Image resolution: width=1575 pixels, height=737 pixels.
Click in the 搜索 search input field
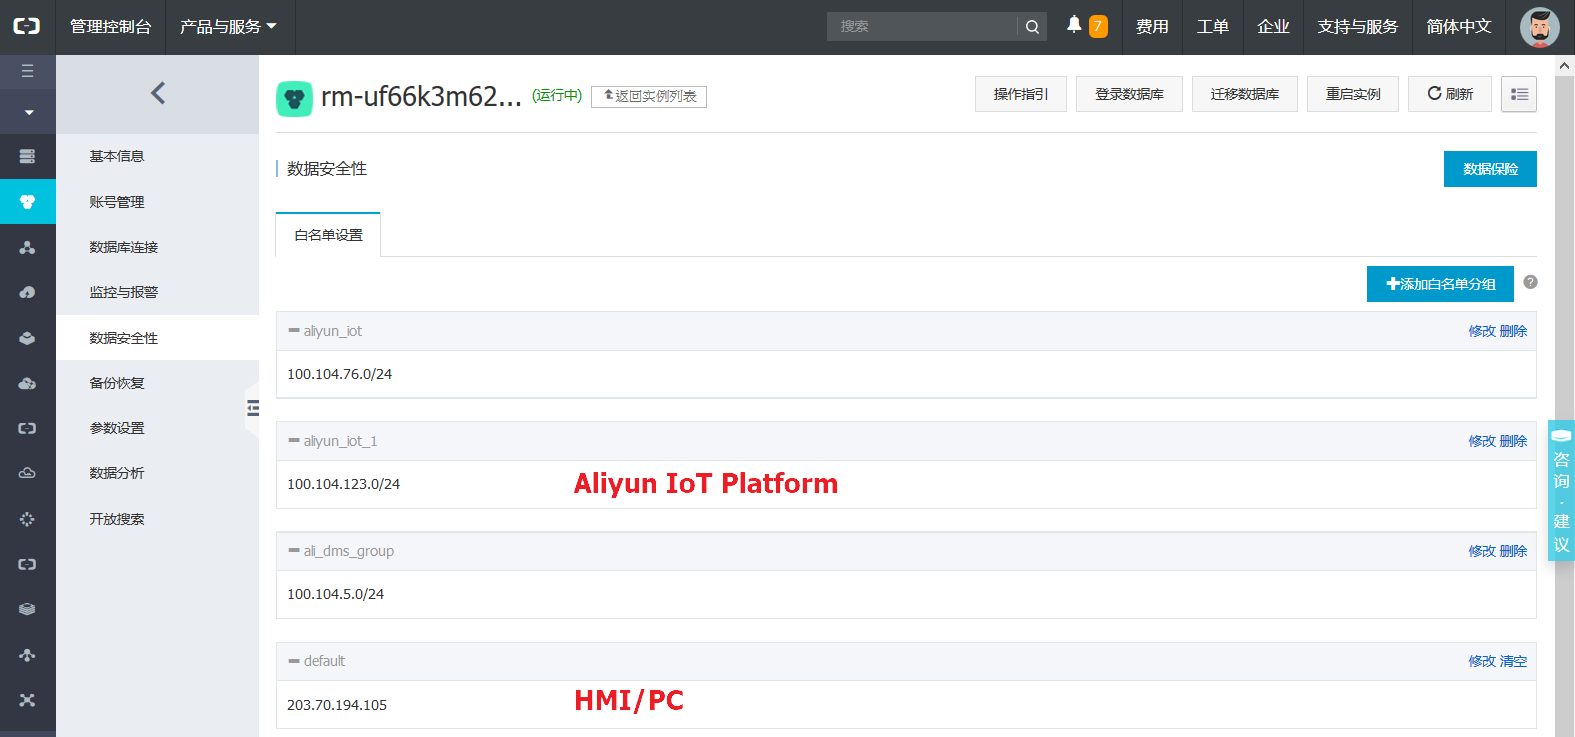point(922,27)
